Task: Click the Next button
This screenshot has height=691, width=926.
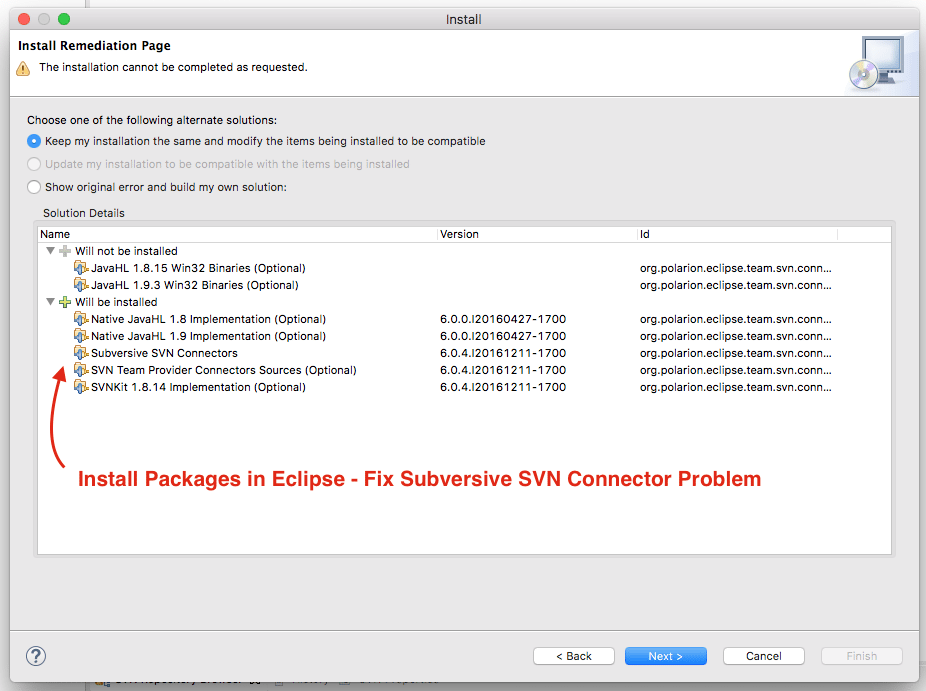Action: pos(666,656)
